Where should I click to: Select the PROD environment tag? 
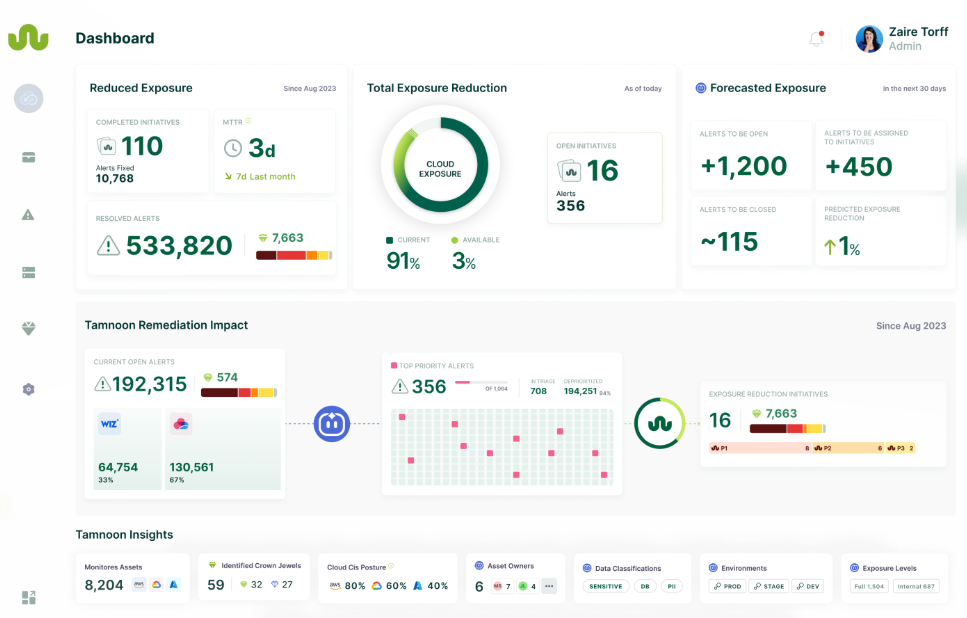click(x=727, y=586)
